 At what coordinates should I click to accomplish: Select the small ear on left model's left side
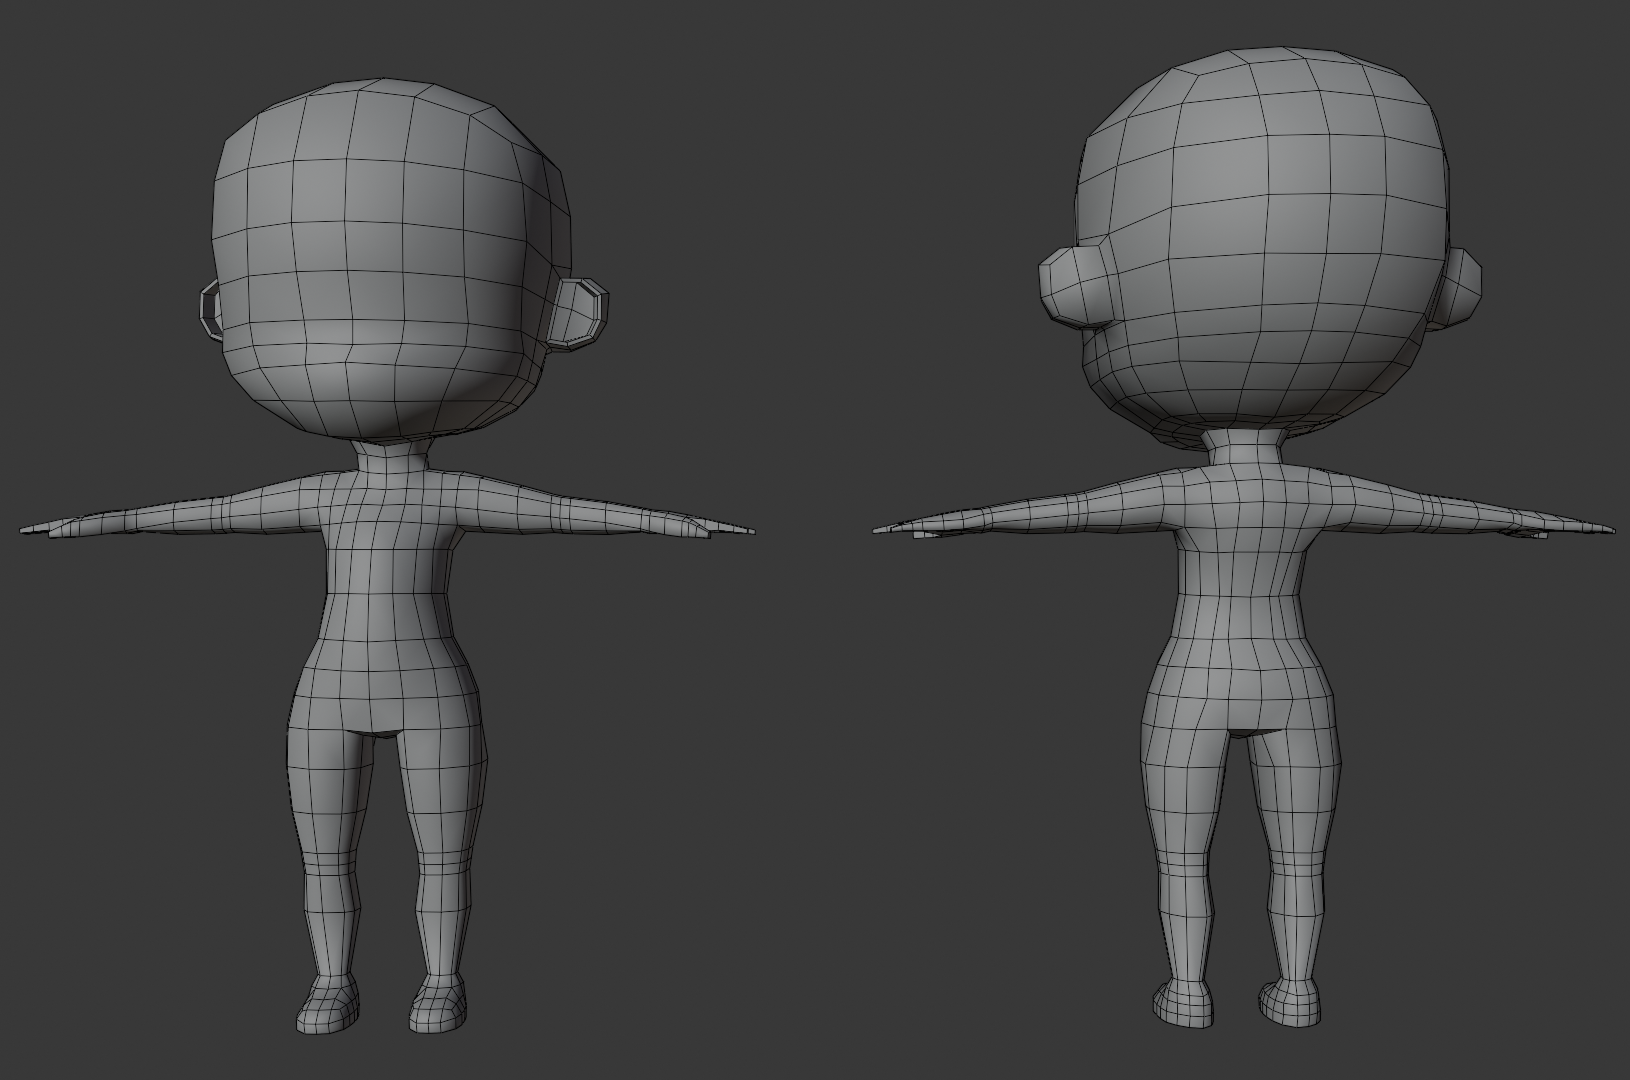pyautogui.click(x=210, y=310)
